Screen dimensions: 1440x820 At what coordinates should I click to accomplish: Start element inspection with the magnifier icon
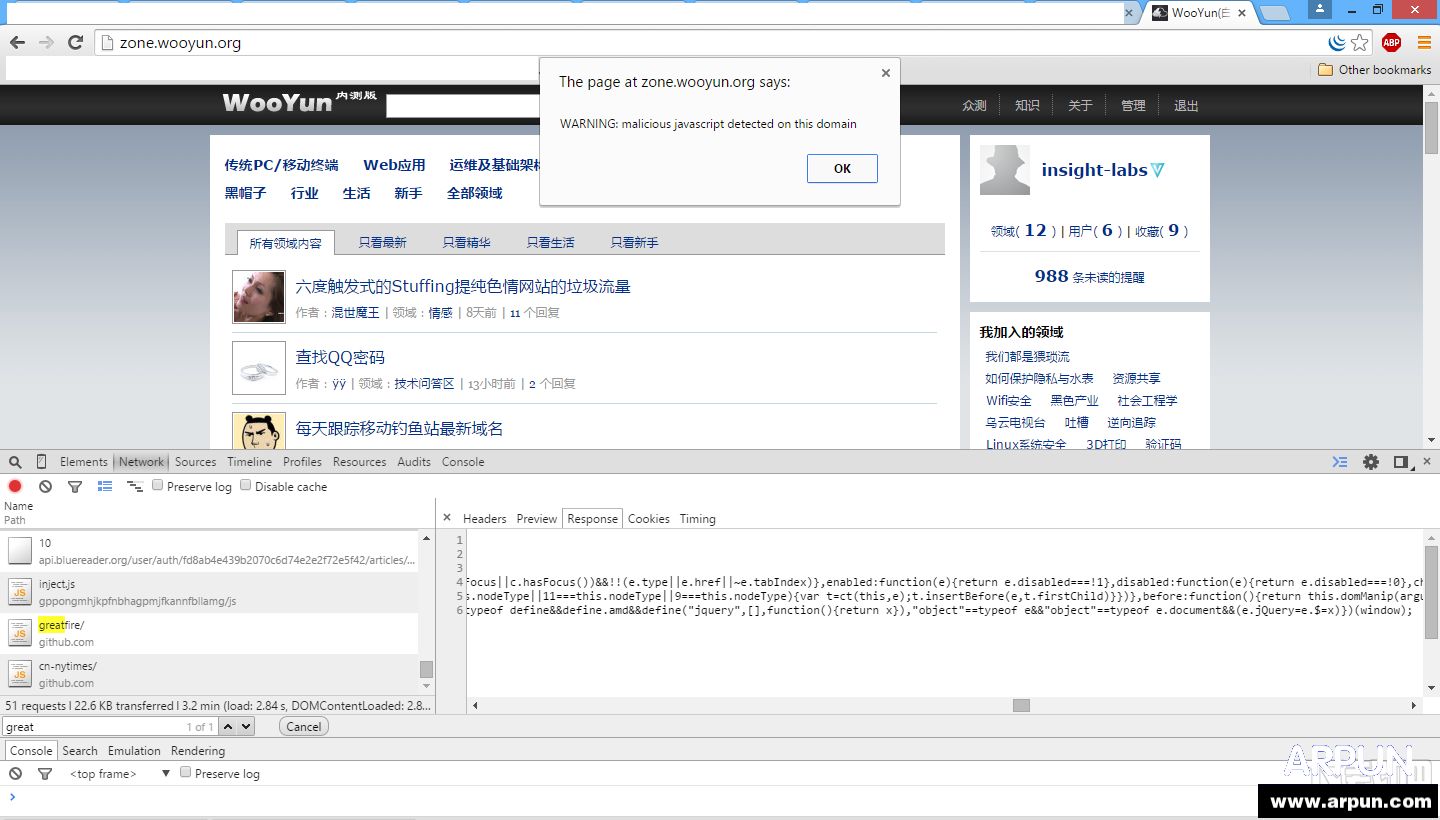(x=15, y=461)
